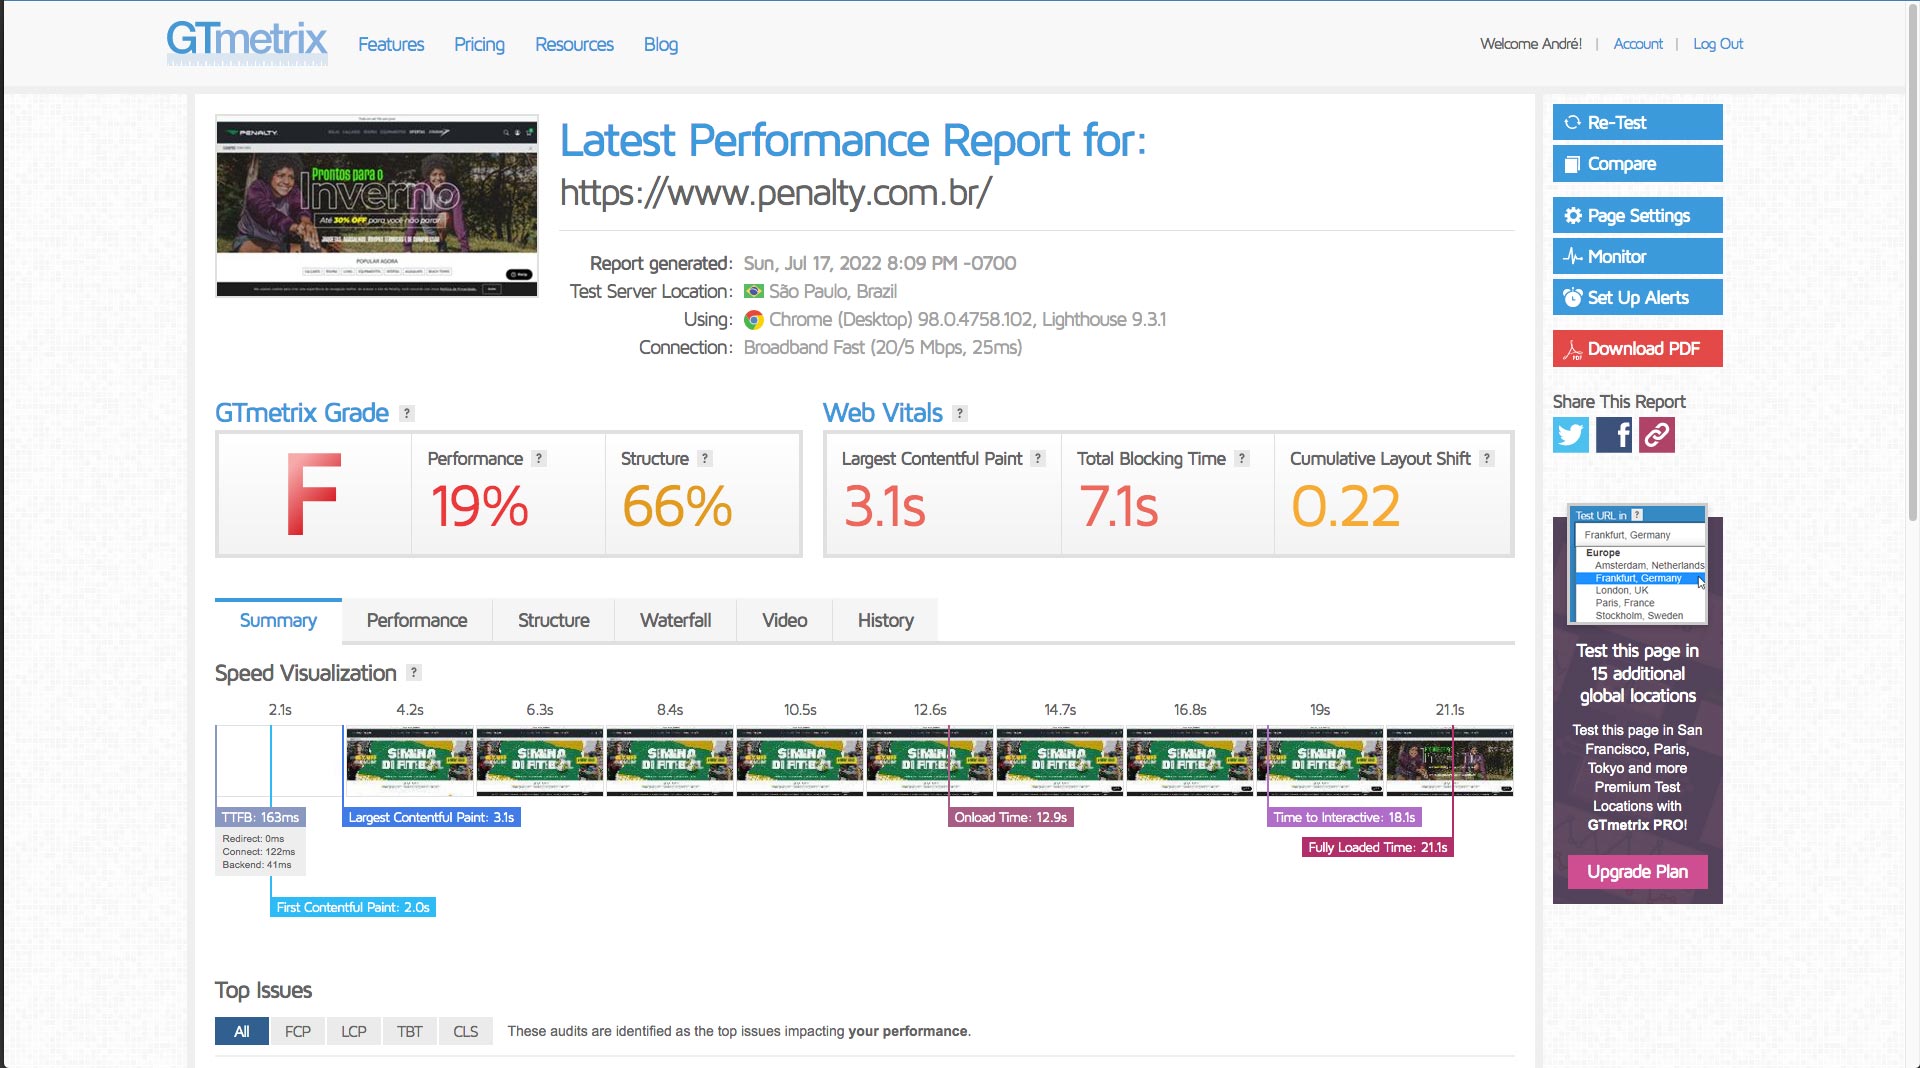Filter top issues by TBT

click(x=409, y=1031)
